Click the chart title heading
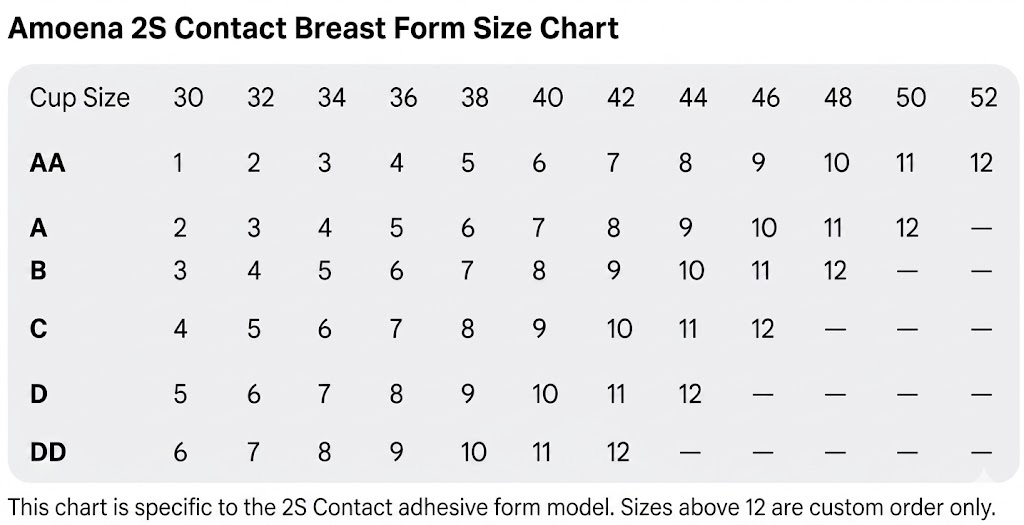Image resolution: width=1024 pixels, height=525 pixels. 313,28
